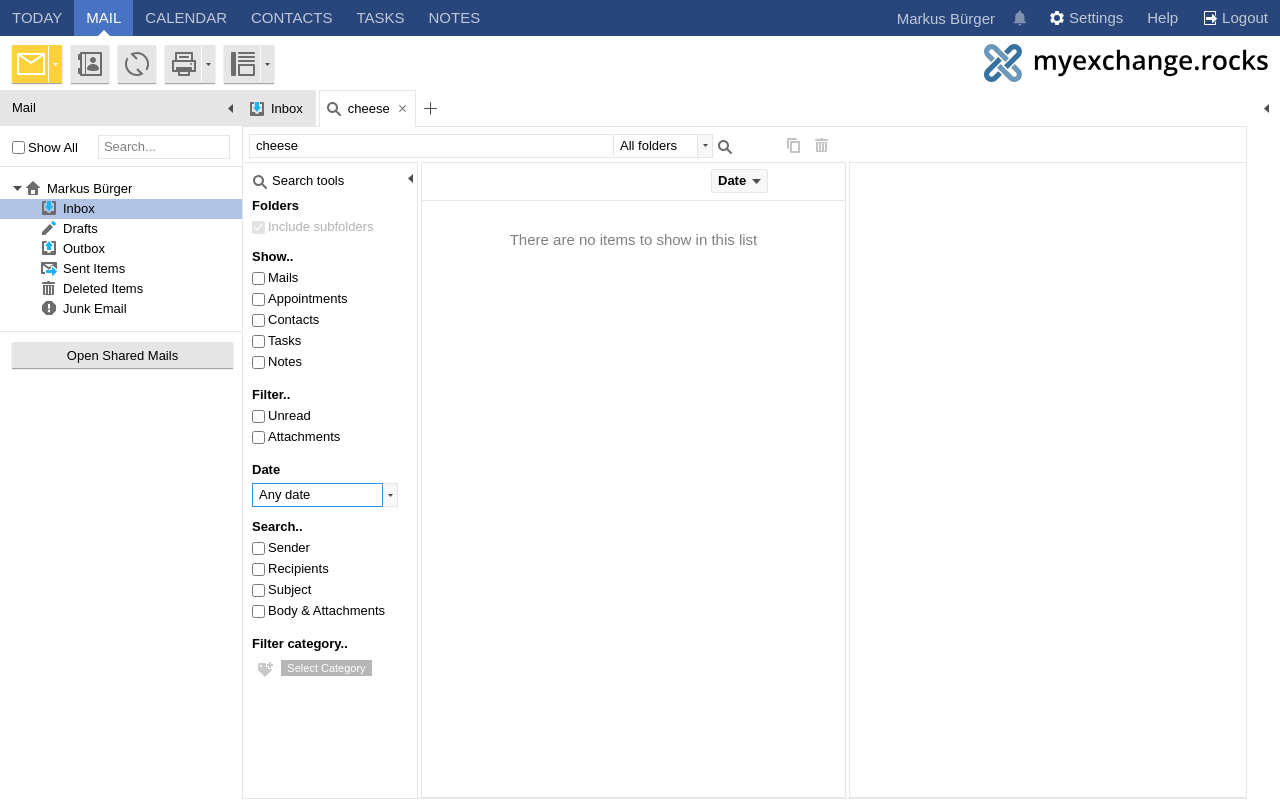Click the category tag icon
Image resolution: width=1280 pixels, height=800 pixels.
pyautogui.click(x=265, y=669)
